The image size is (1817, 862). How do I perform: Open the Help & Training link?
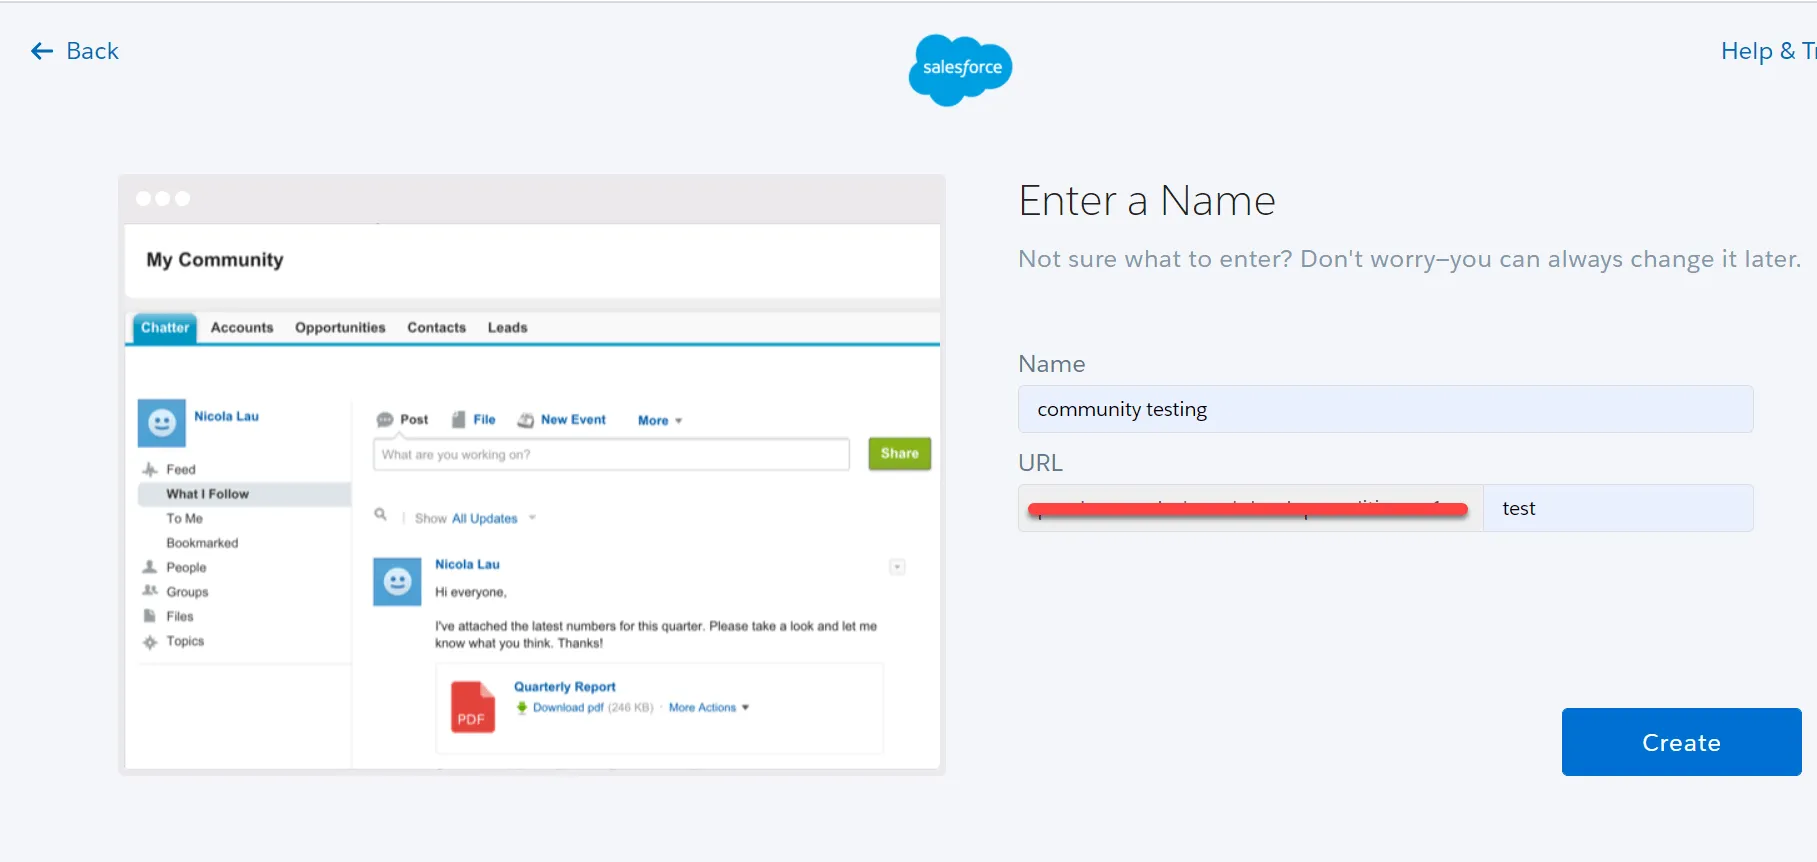coord(1768,51)
